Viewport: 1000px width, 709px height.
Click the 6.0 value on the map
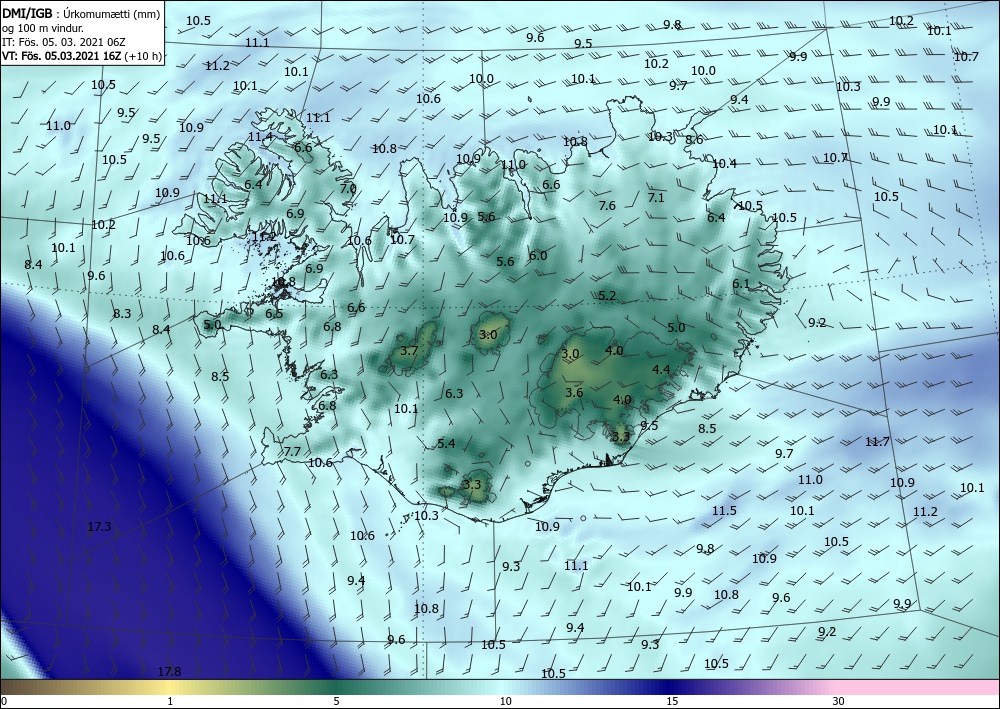pos(538,256)
